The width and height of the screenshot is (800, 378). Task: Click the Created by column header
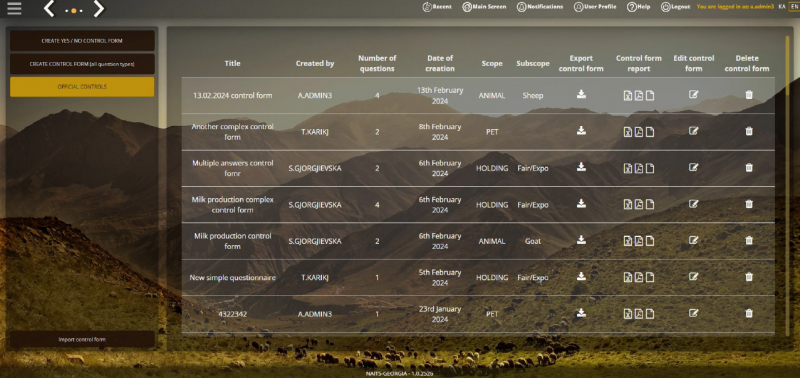pyautogui.click(x=315, y=63)
